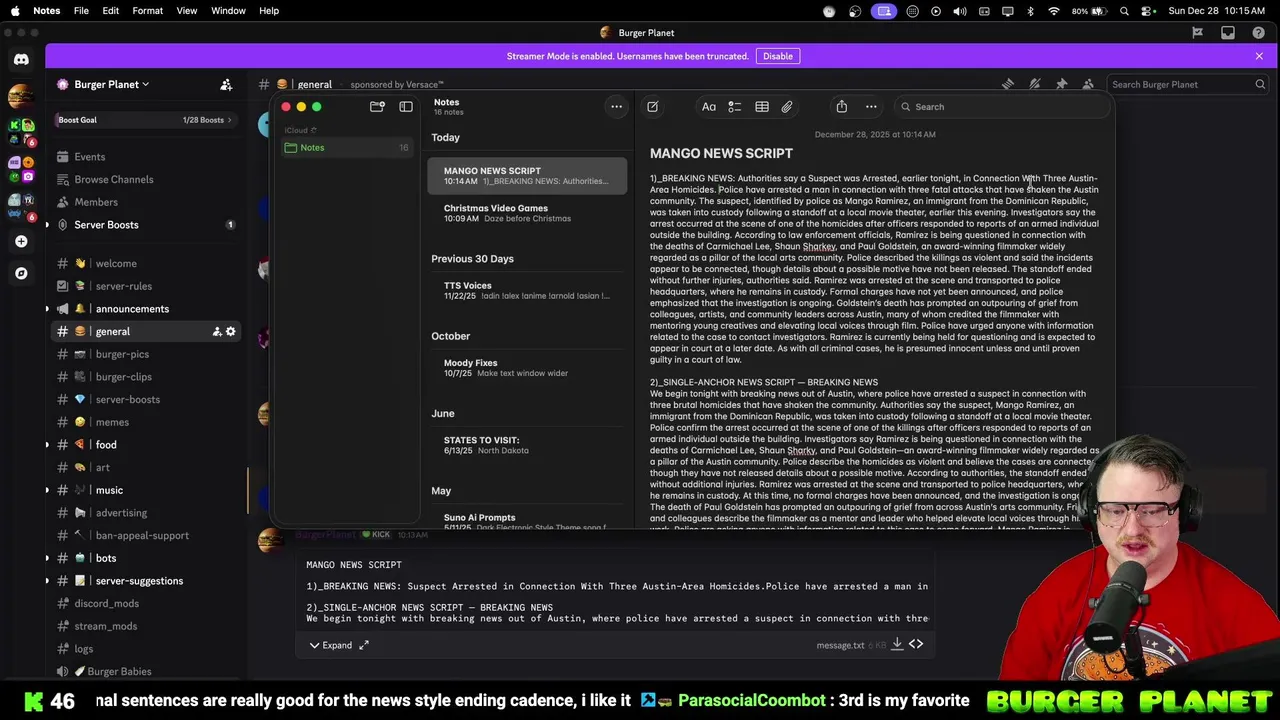The height and width of the screenshot is (720, 1280).
Task: Select the Burger Planet server icon
Action: 21,97
